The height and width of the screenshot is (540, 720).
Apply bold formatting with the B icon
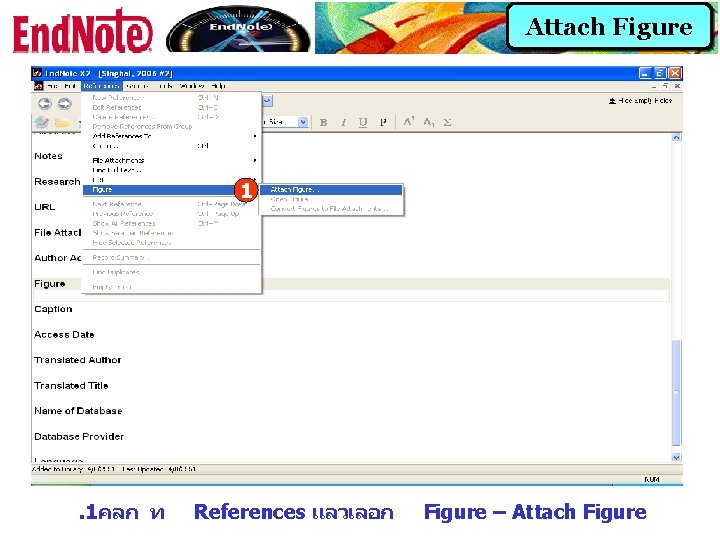(x=323, y=122)
